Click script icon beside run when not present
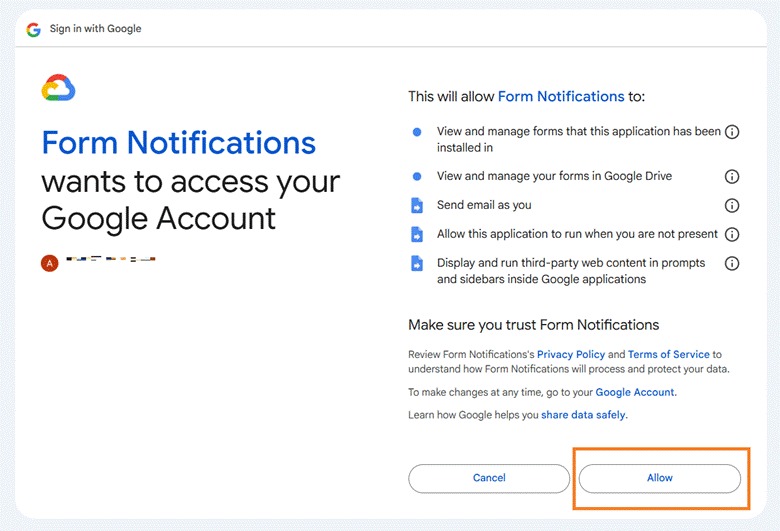The image size is (780, 531). pyautogui.click(x=417, y=234)
